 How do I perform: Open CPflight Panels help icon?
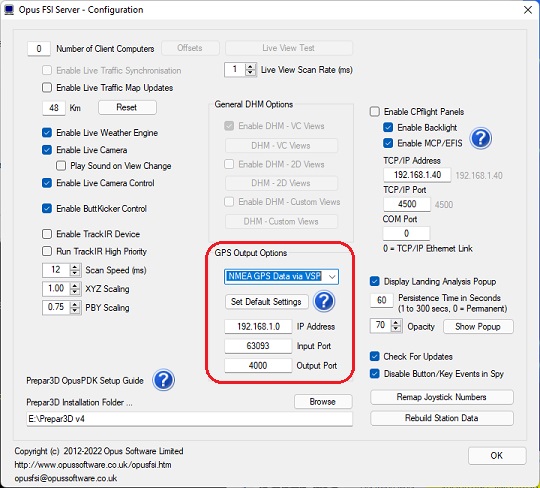click(481, 138)
